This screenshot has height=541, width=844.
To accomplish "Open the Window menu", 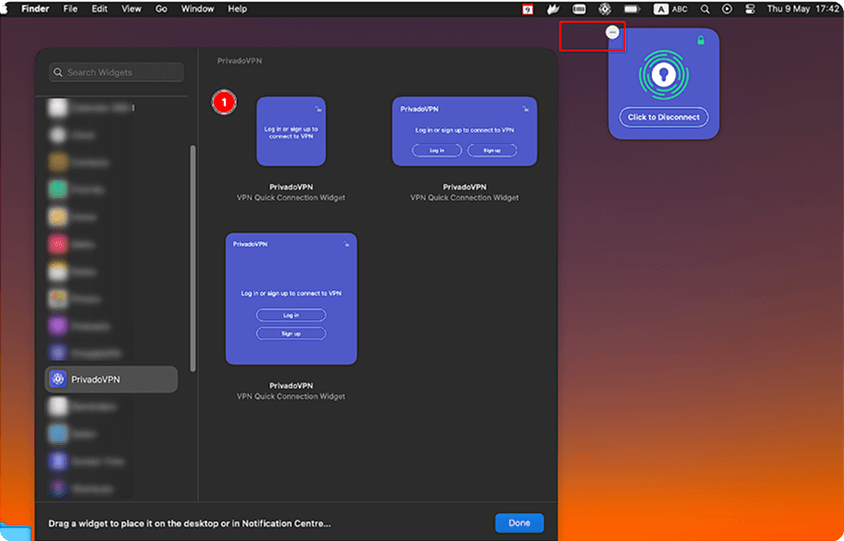I will tap(198, 9).
